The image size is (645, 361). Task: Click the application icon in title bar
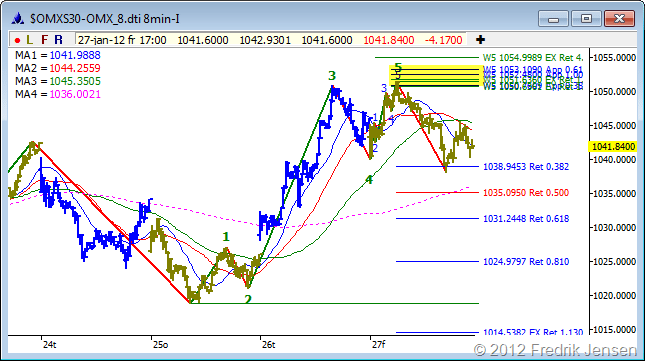point(17,19)
